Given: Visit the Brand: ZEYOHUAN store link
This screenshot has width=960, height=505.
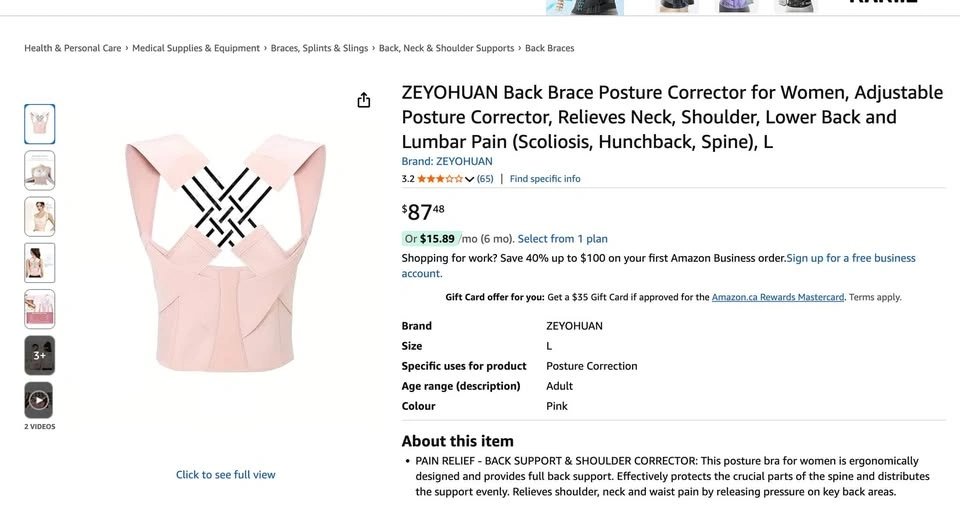Looking at the screenshot, I should coord(447,161).
